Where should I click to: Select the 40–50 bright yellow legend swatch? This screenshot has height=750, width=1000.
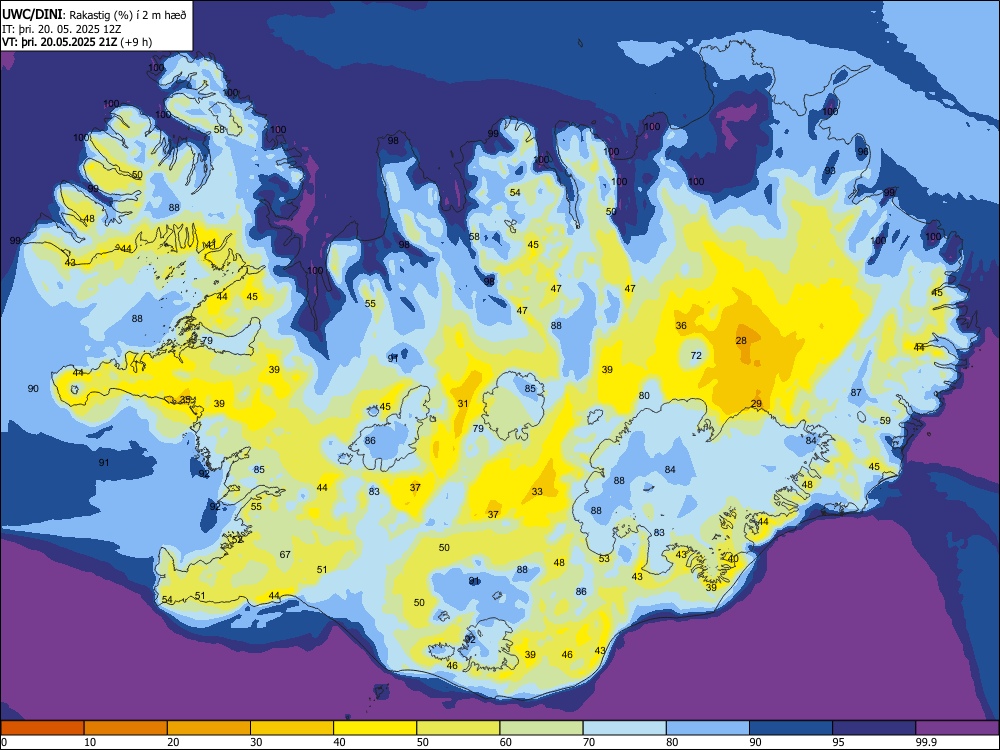coord(375,728)
